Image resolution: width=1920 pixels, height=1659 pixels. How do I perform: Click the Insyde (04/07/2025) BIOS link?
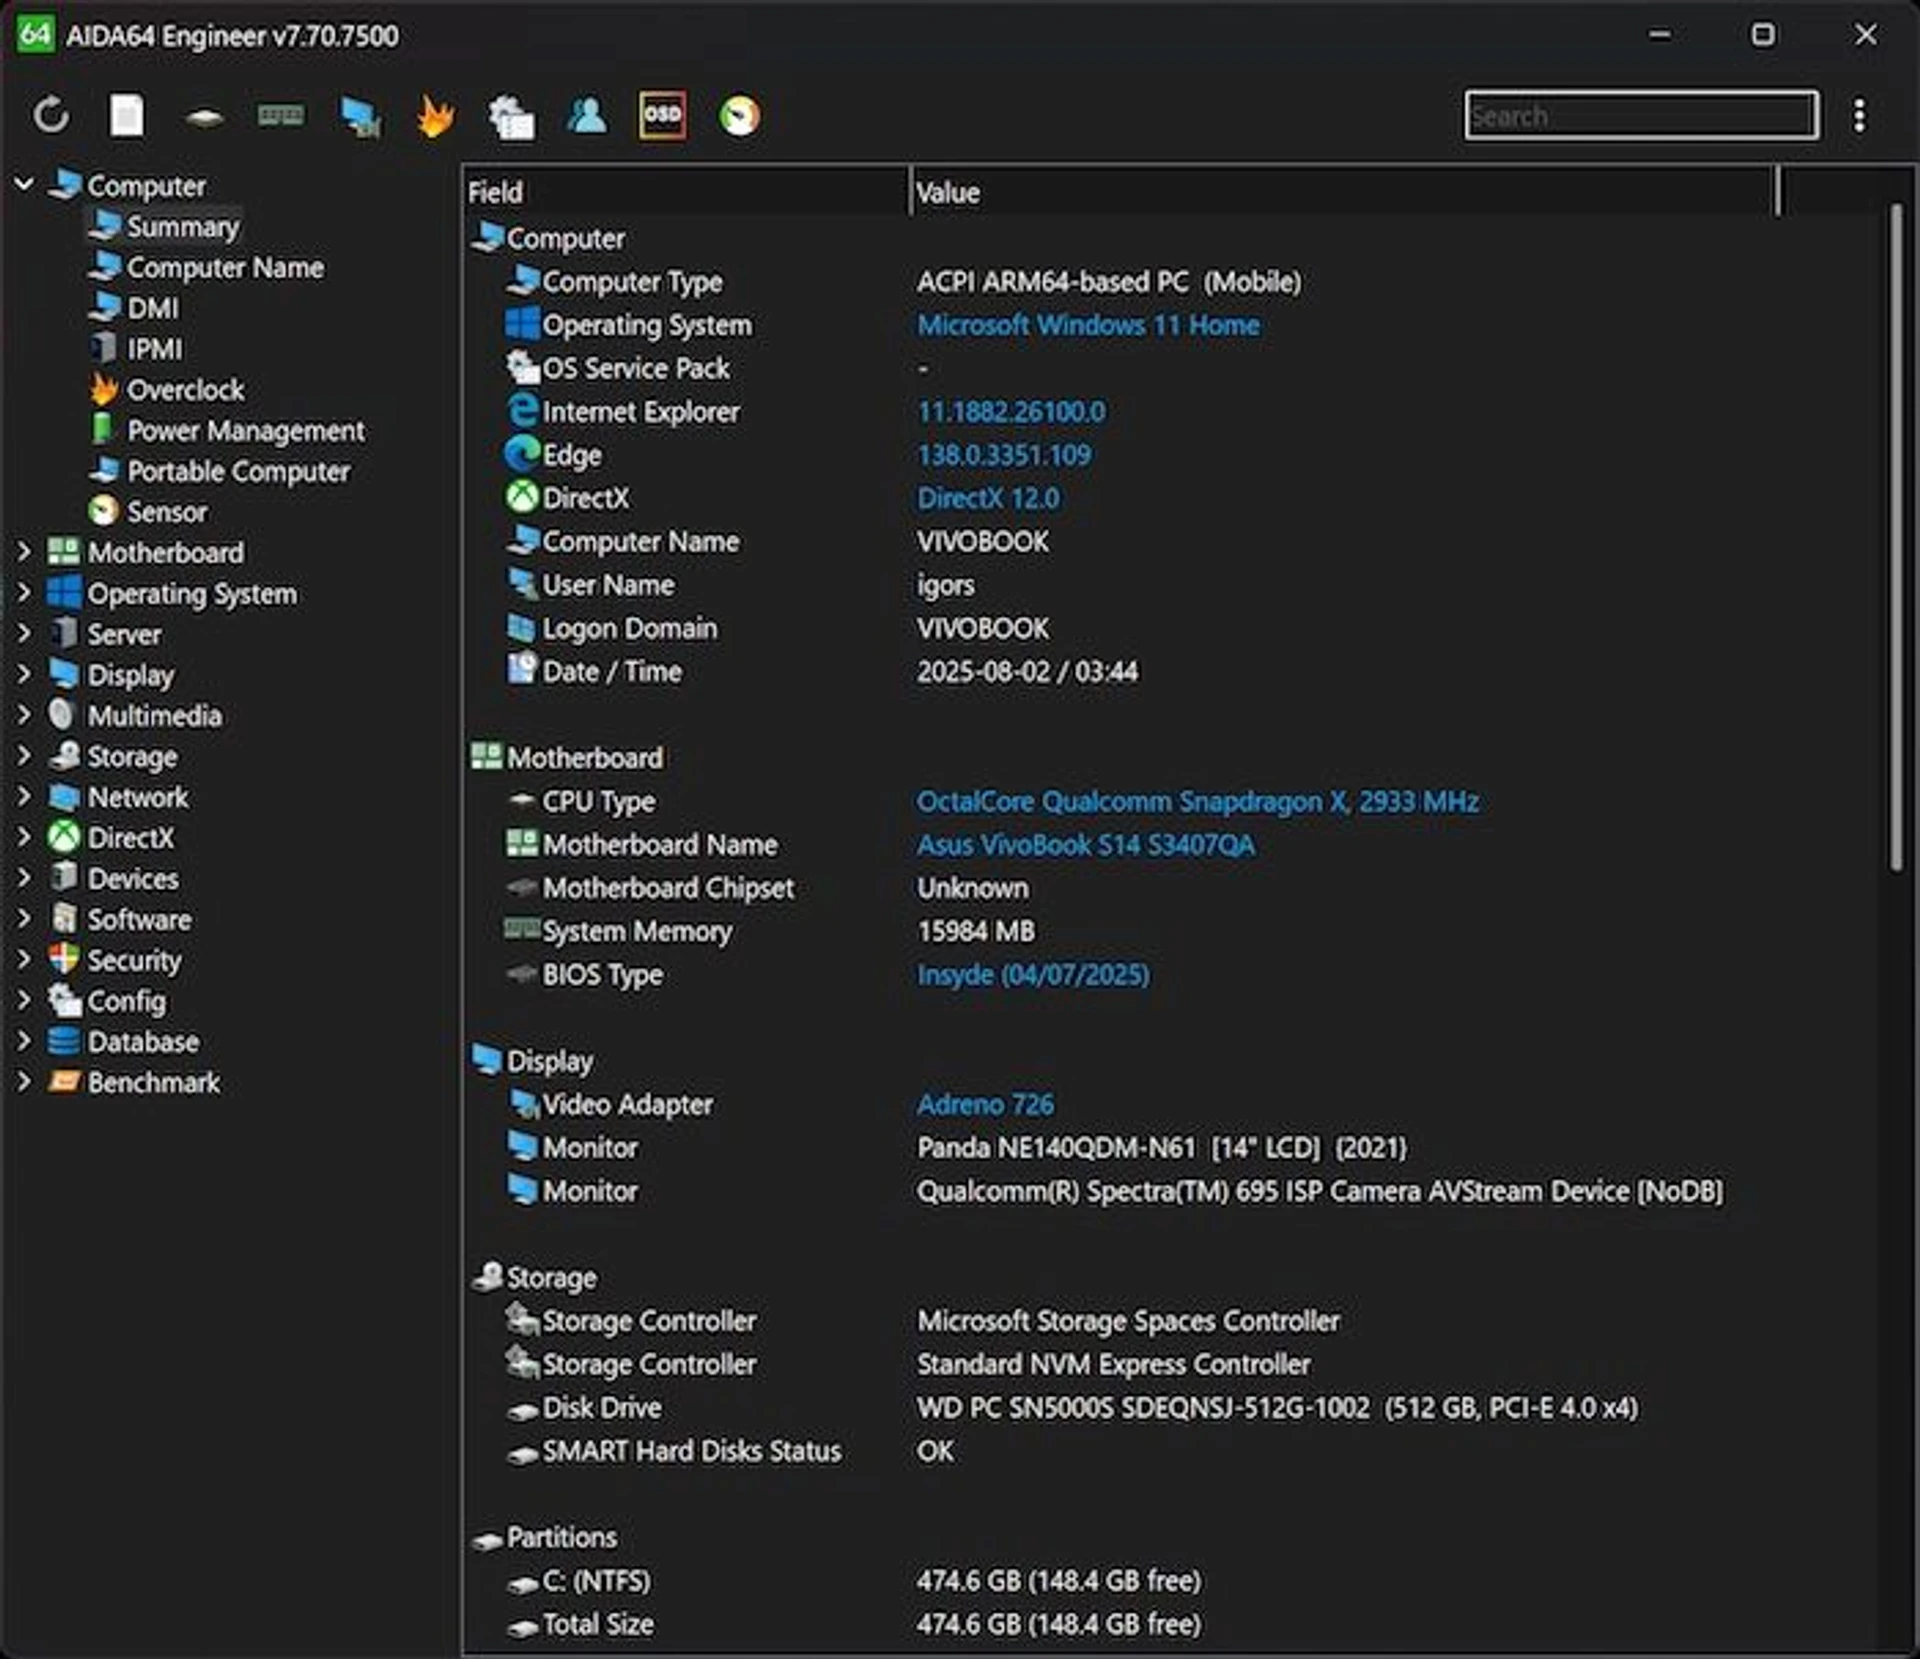pos(1033,975)
